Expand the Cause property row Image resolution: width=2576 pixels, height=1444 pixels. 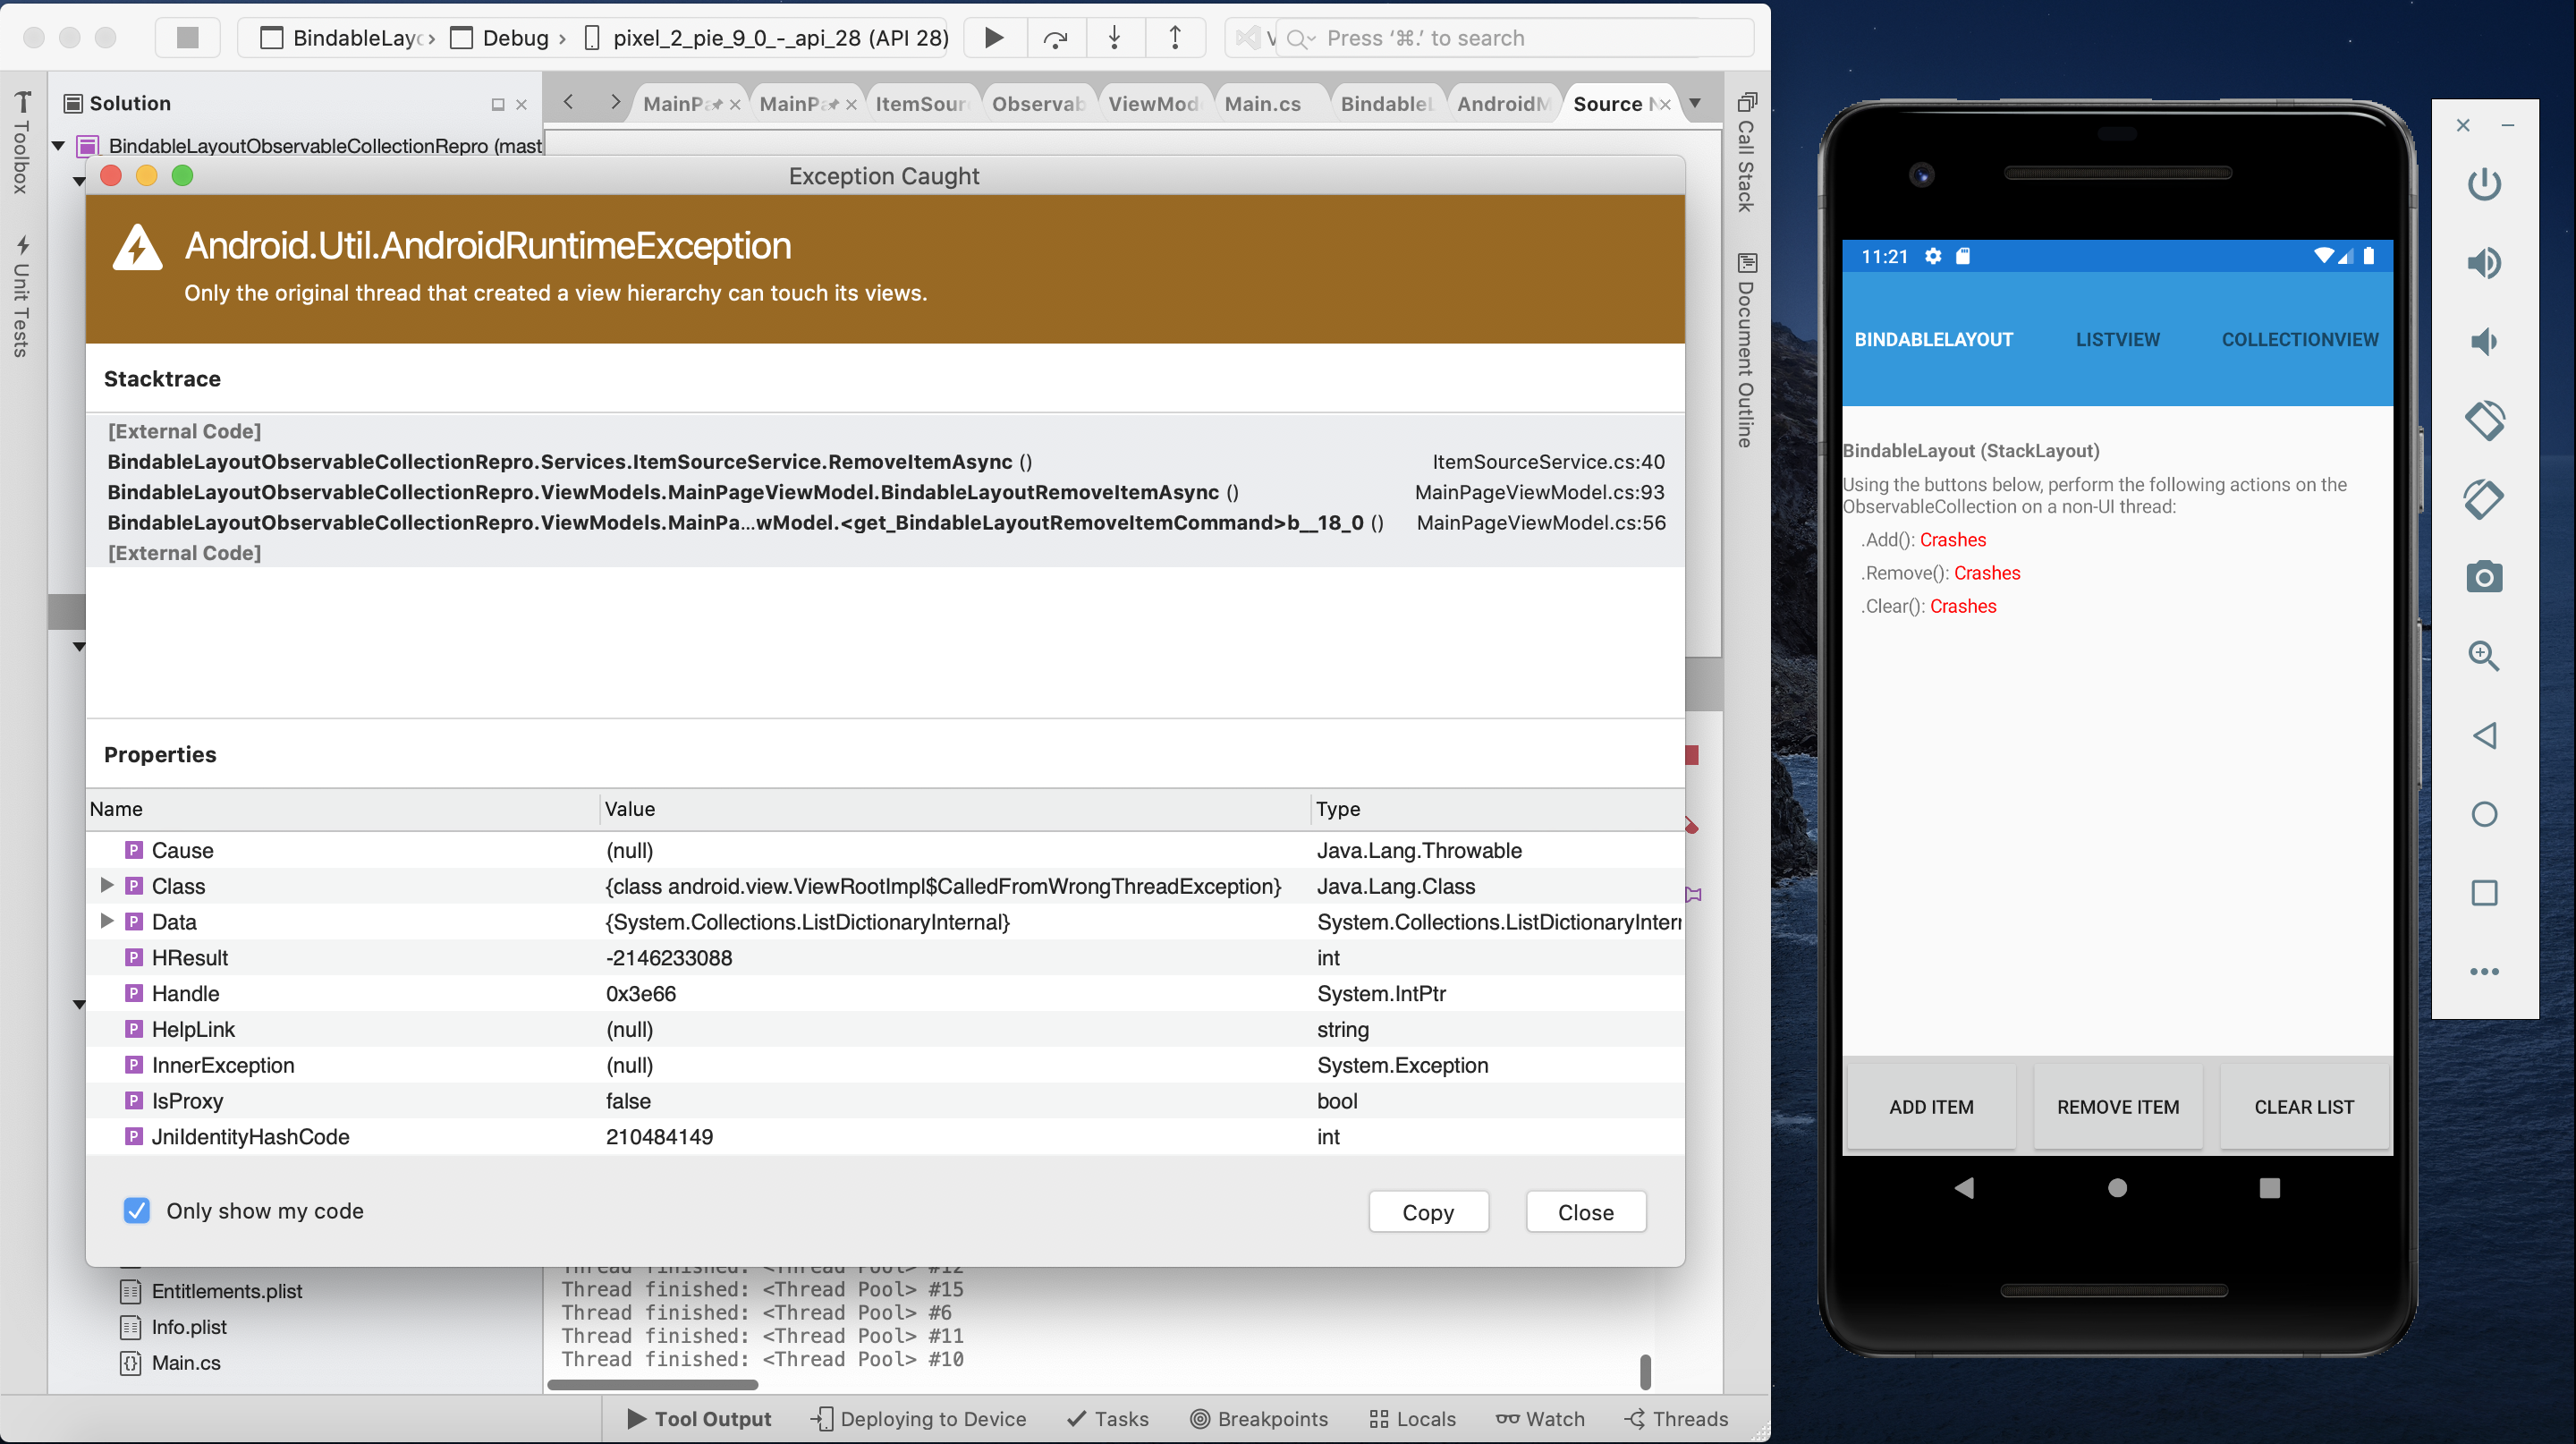coord(105,849)
